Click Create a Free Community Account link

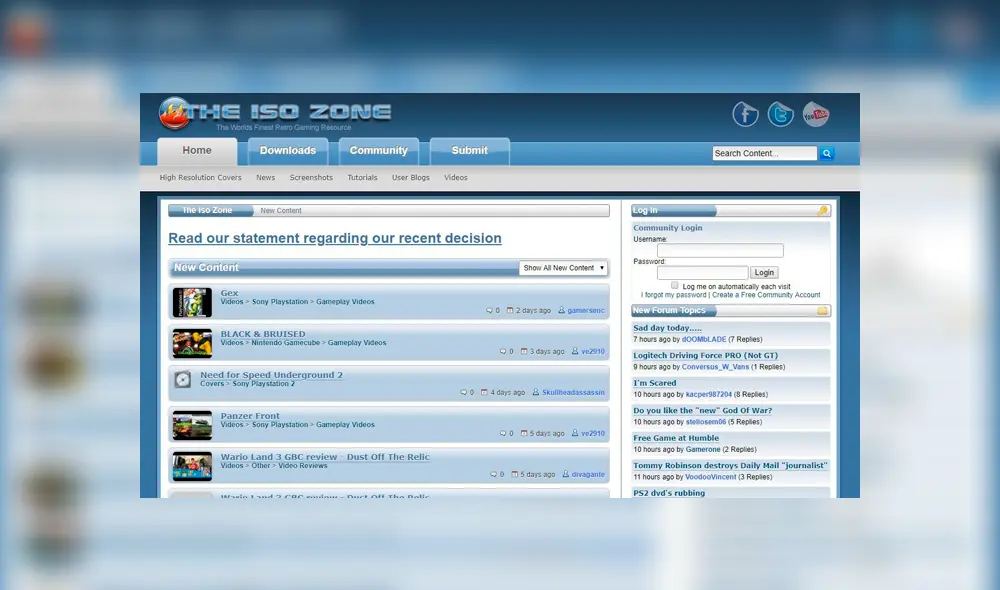point(766,295)
